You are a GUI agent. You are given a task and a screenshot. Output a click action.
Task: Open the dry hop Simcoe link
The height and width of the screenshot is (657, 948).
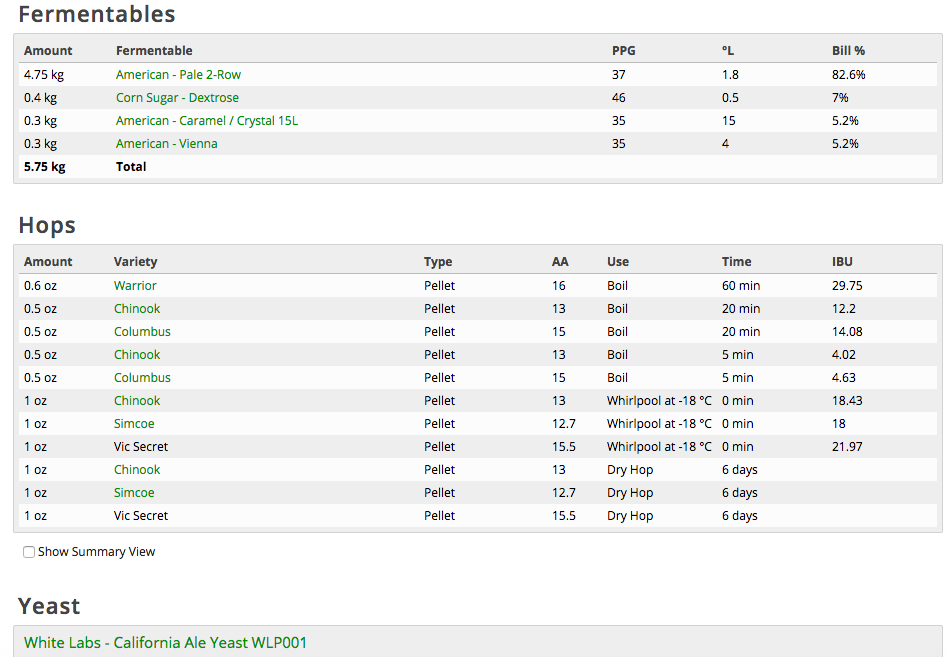pyautogui.click(x=134, y=492)
